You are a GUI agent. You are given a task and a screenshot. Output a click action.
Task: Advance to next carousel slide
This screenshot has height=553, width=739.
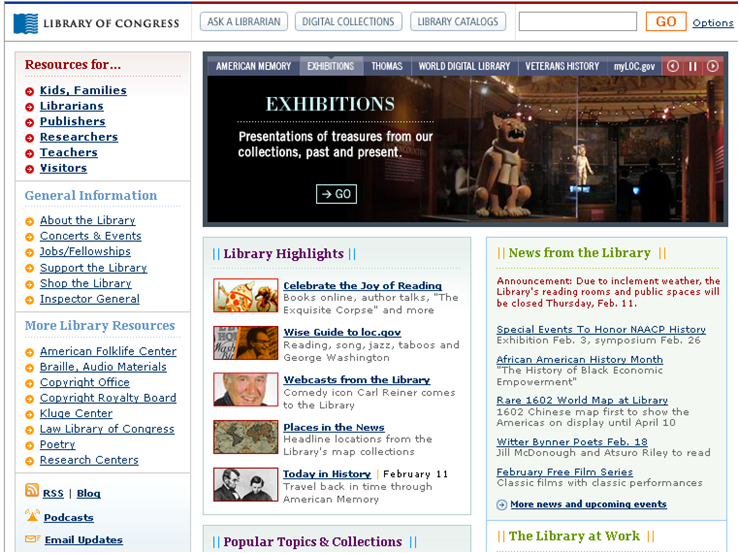(x=713, y=66)
